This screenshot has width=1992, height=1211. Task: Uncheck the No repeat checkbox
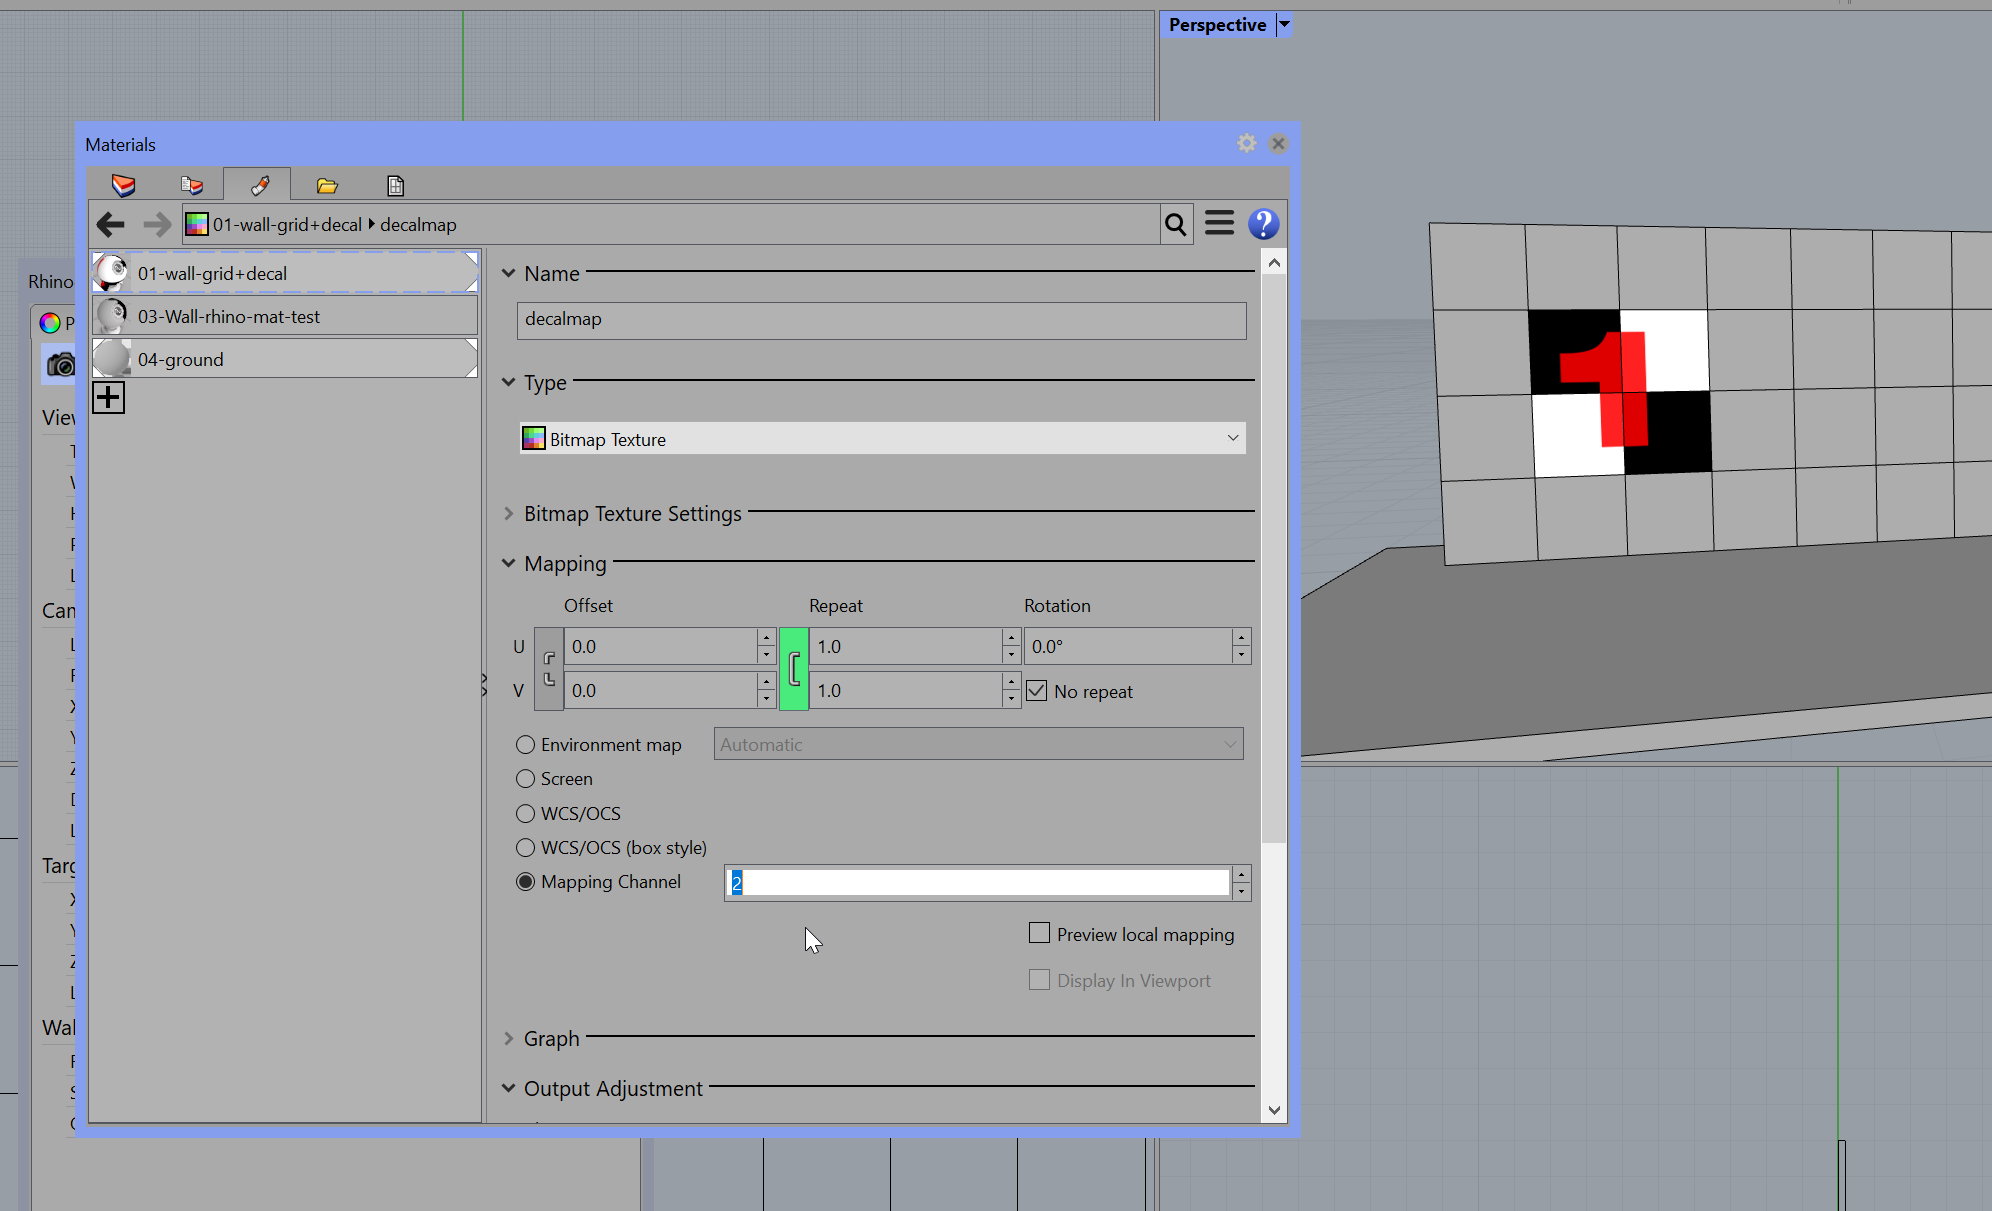[x=1037, y=691]
